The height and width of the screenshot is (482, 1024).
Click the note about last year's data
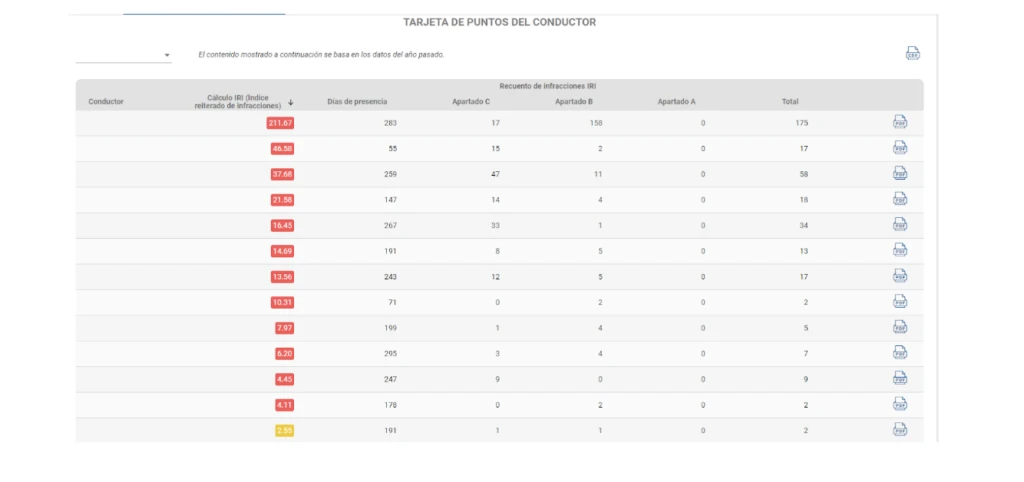[x=321, y=55]
